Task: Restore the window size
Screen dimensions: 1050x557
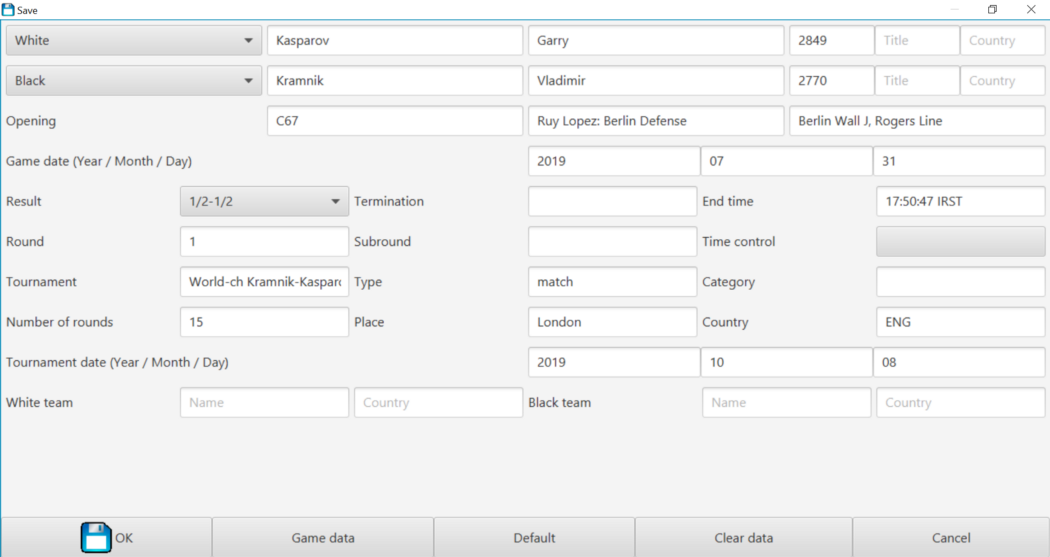Action: point(992,9)
